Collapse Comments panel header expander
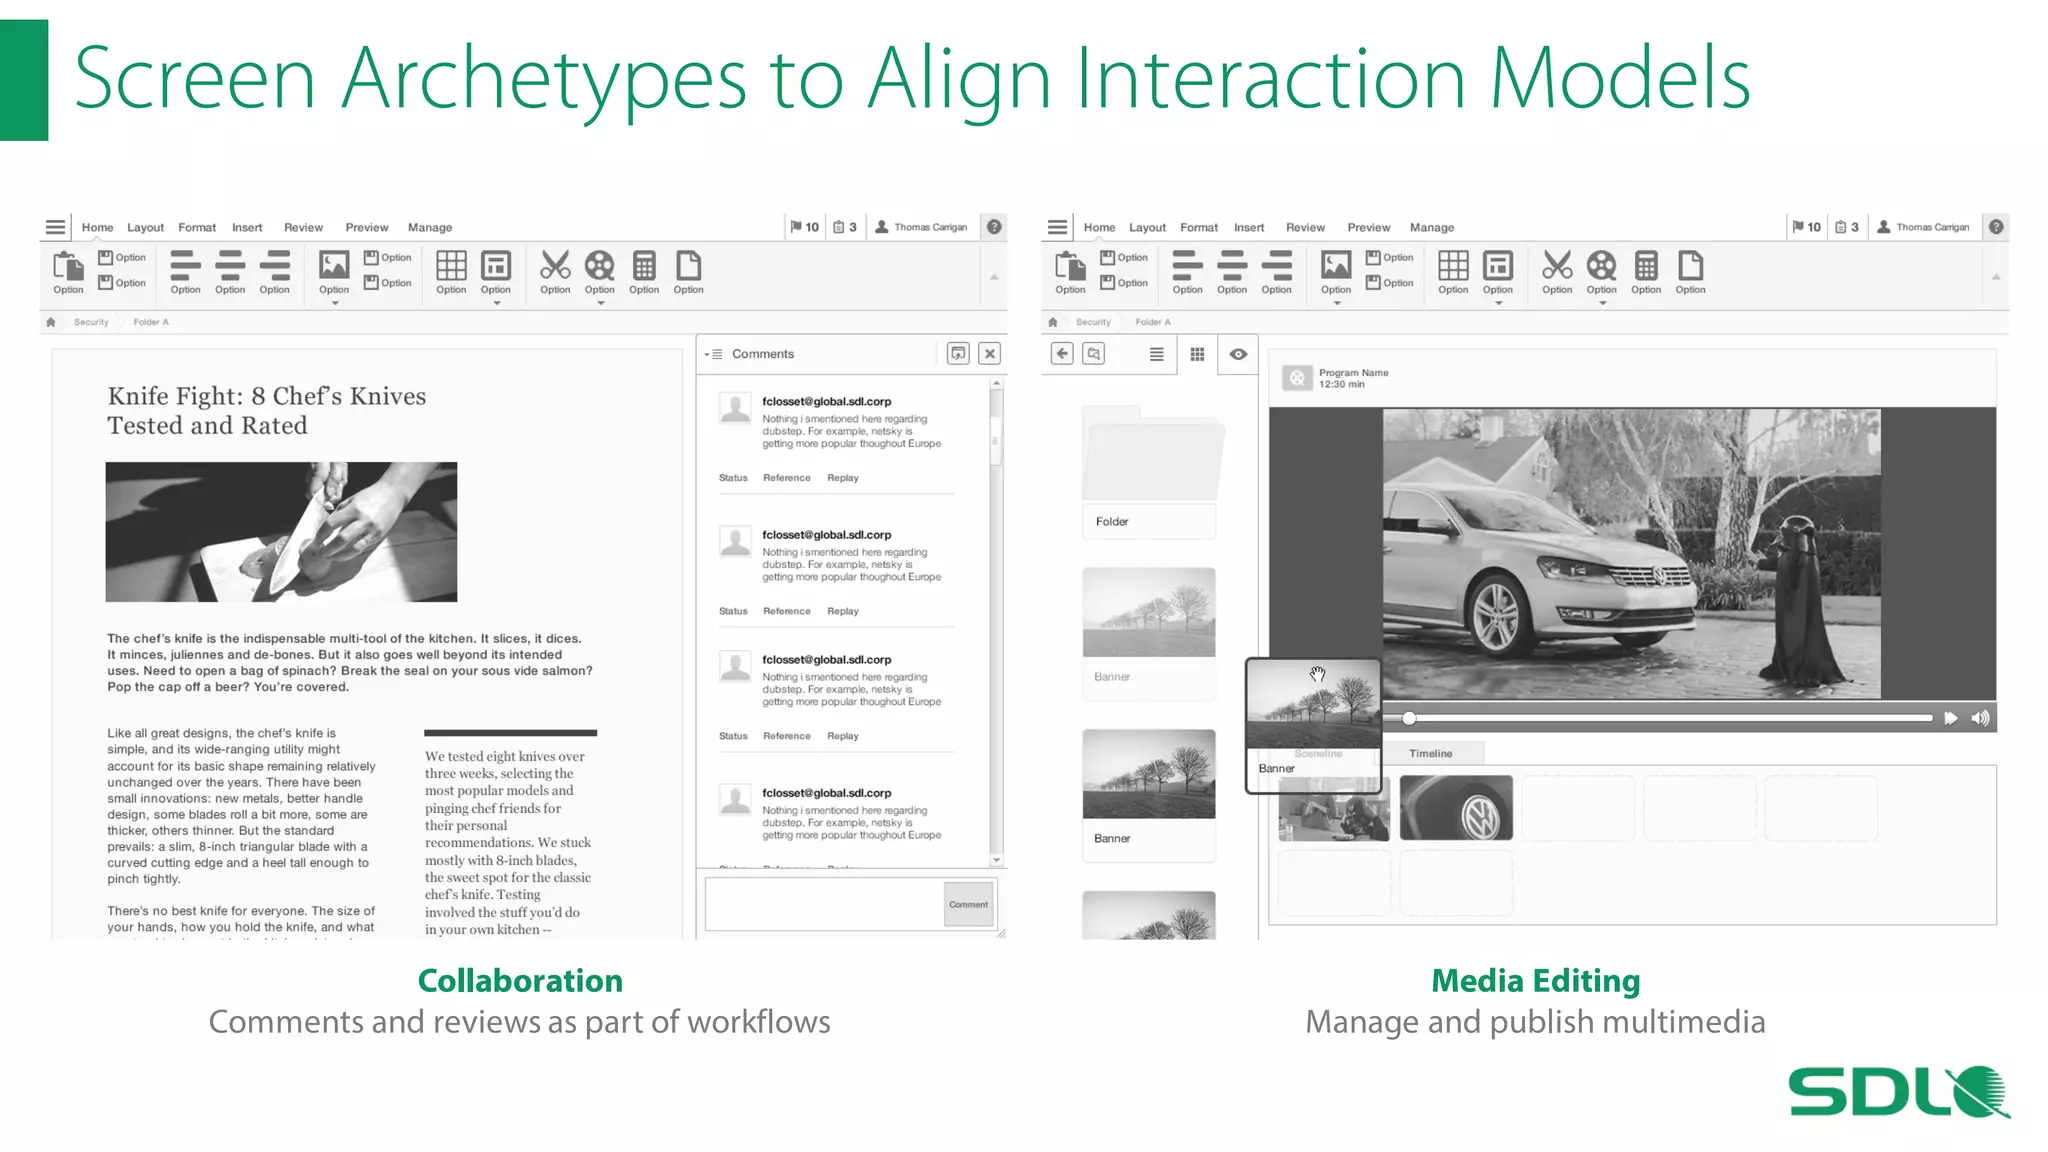Viewport: 2048px width, 1152px height. 713,354
